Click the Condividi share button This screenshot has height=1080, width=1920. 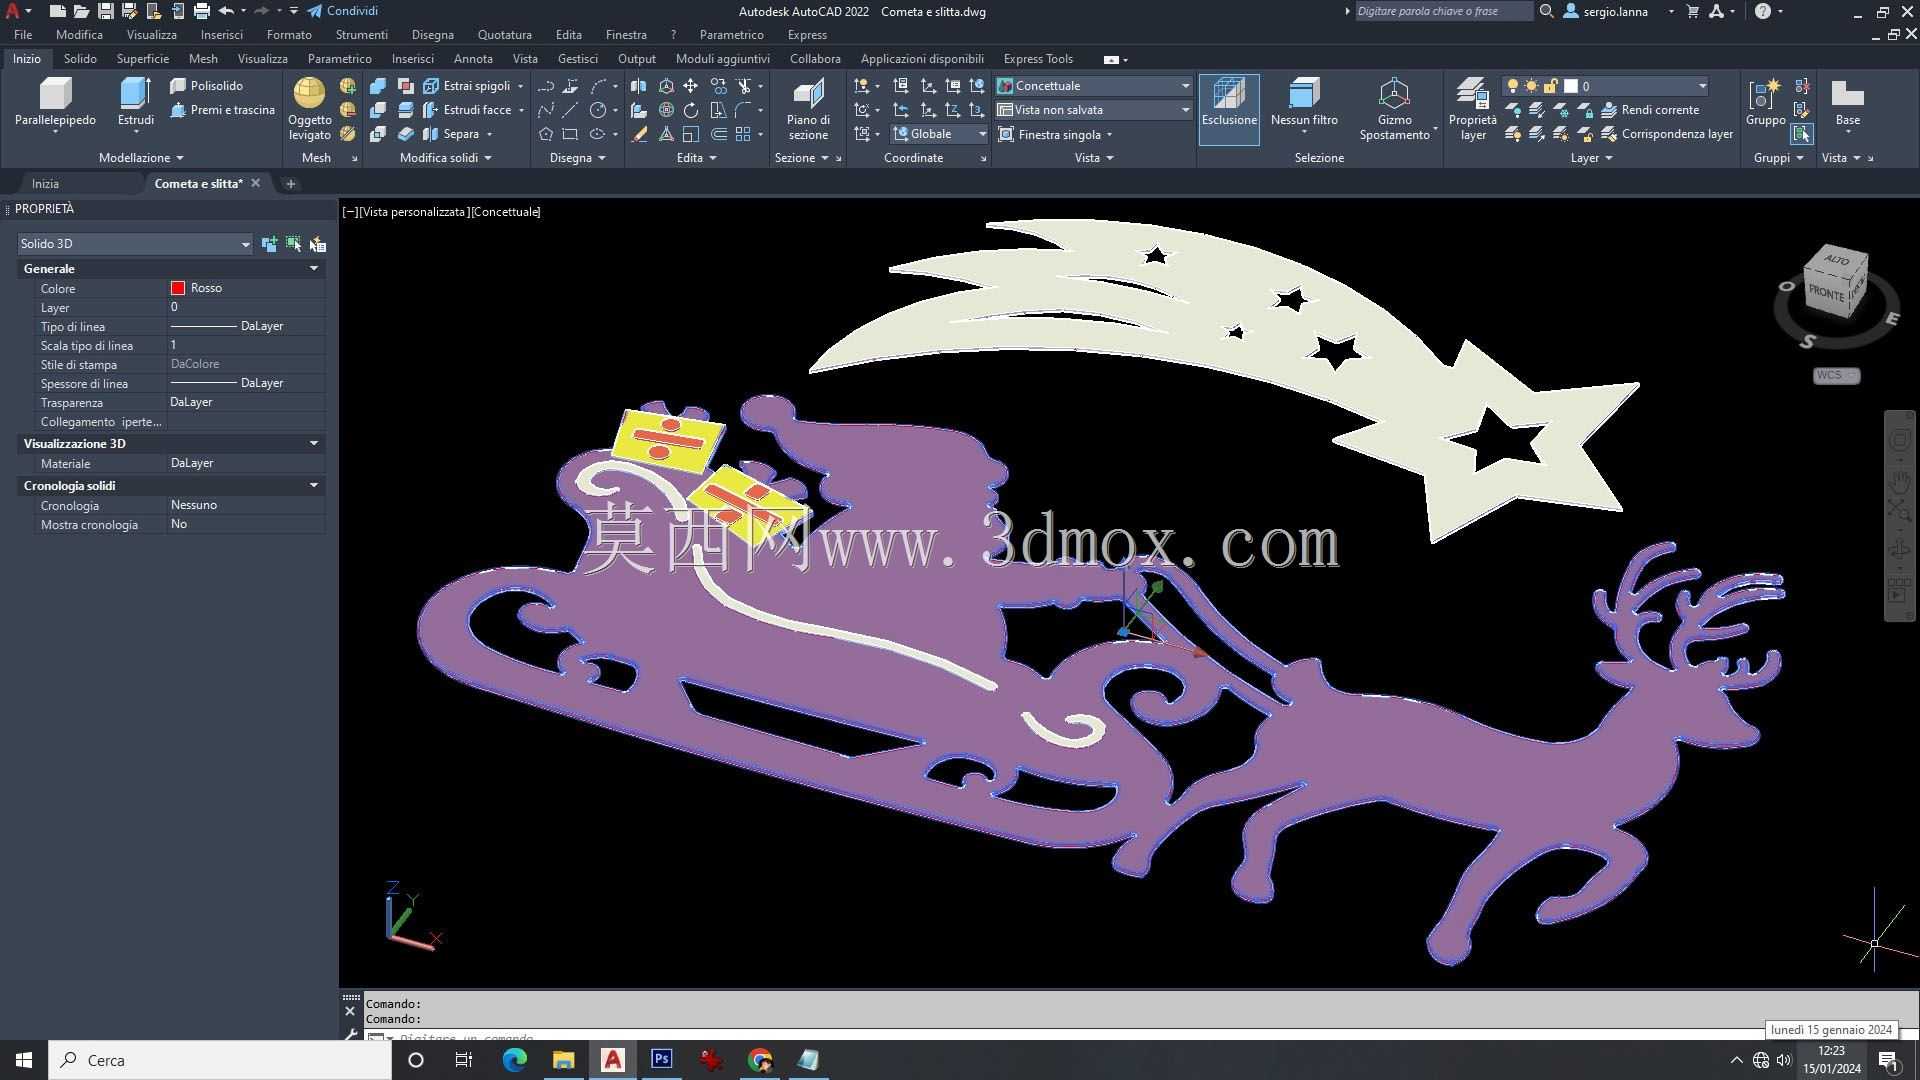pos(342,11)
